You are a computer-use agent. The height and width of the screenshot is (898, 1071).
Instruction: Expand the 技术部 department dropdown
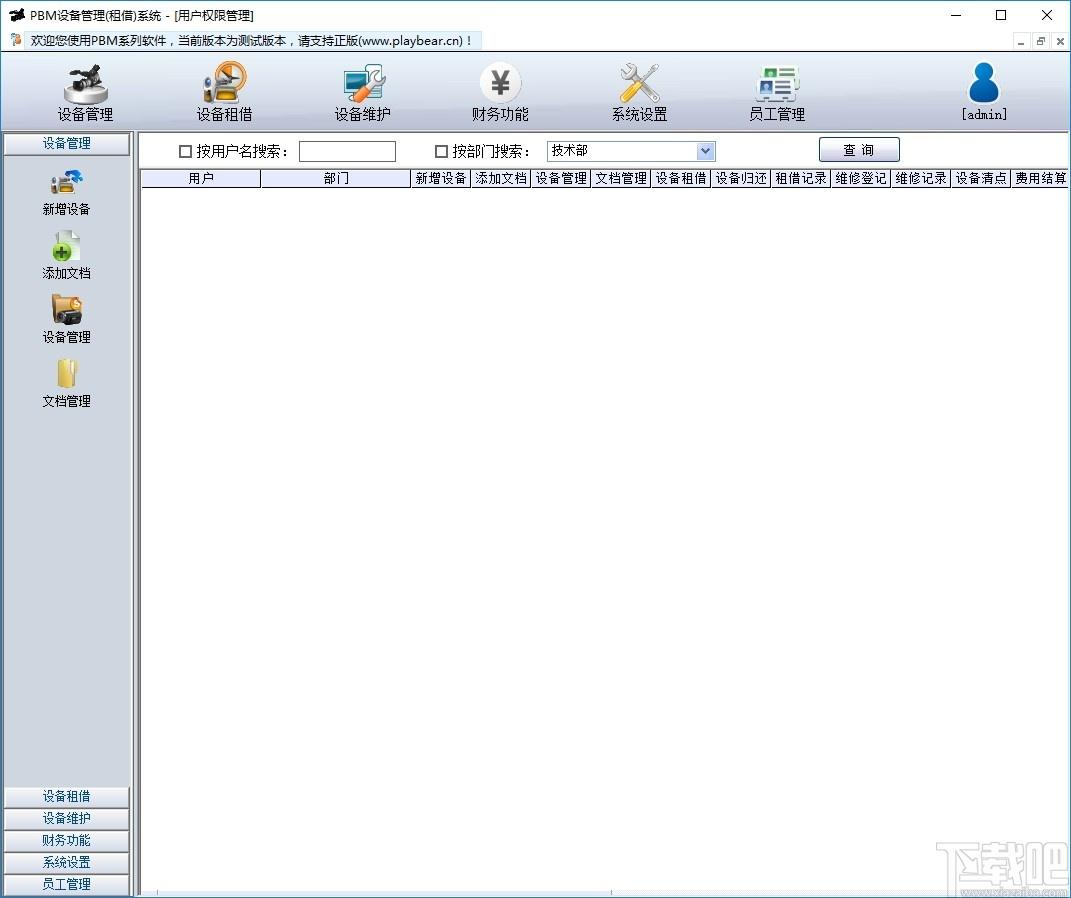click(x=706, y=151)
